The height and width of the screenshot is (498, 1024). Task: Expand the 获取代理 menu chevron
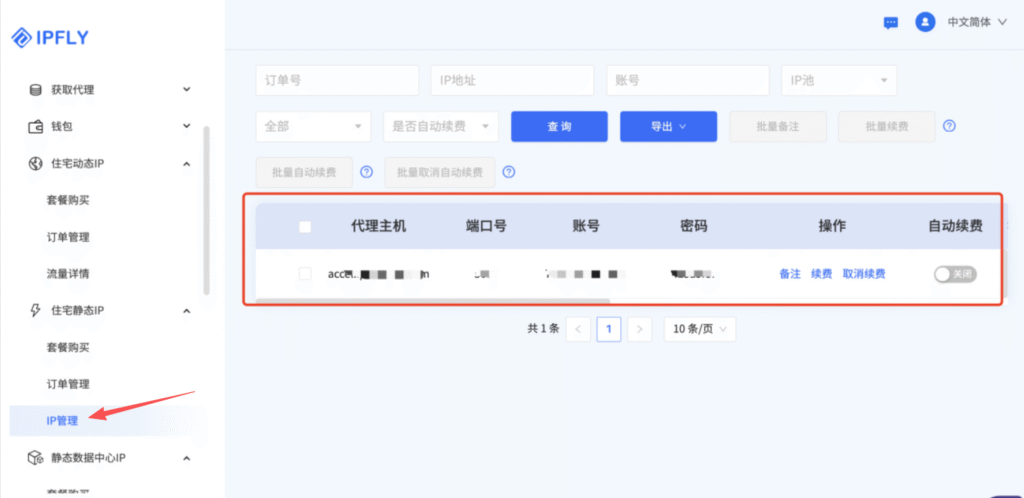186,89
